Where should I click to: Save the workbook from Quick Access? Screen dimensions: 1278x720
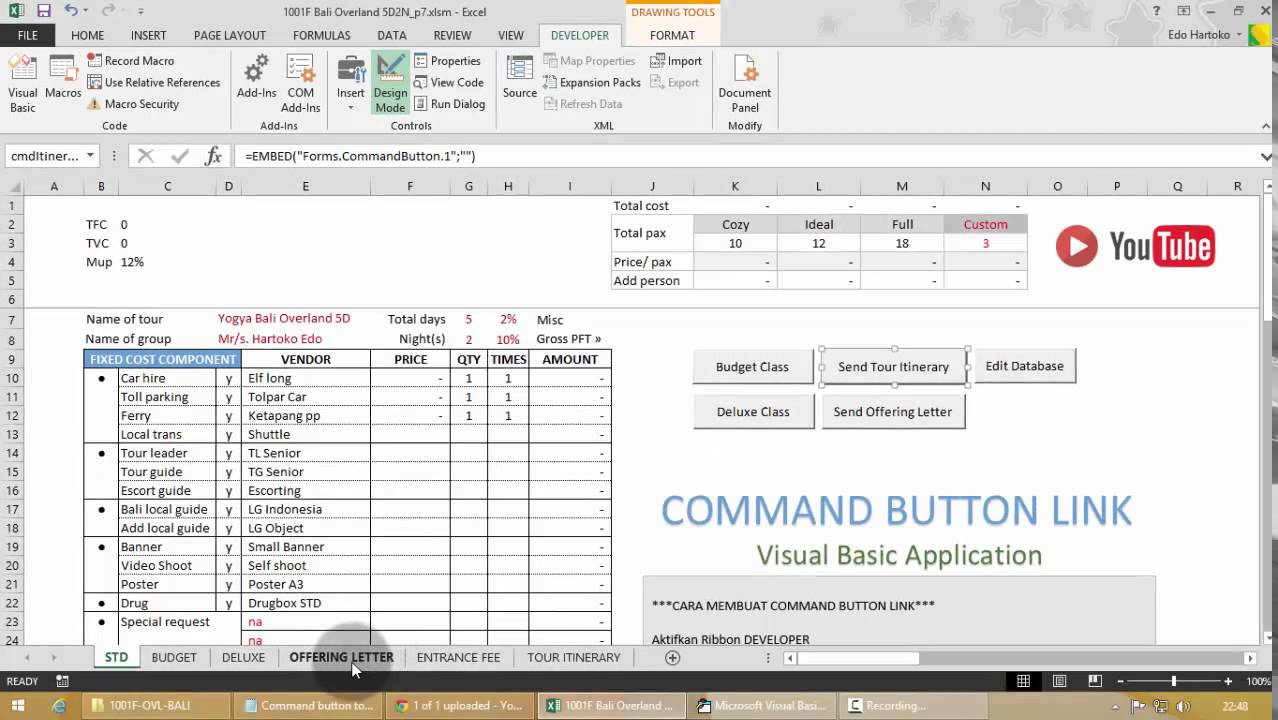[43, 11]
